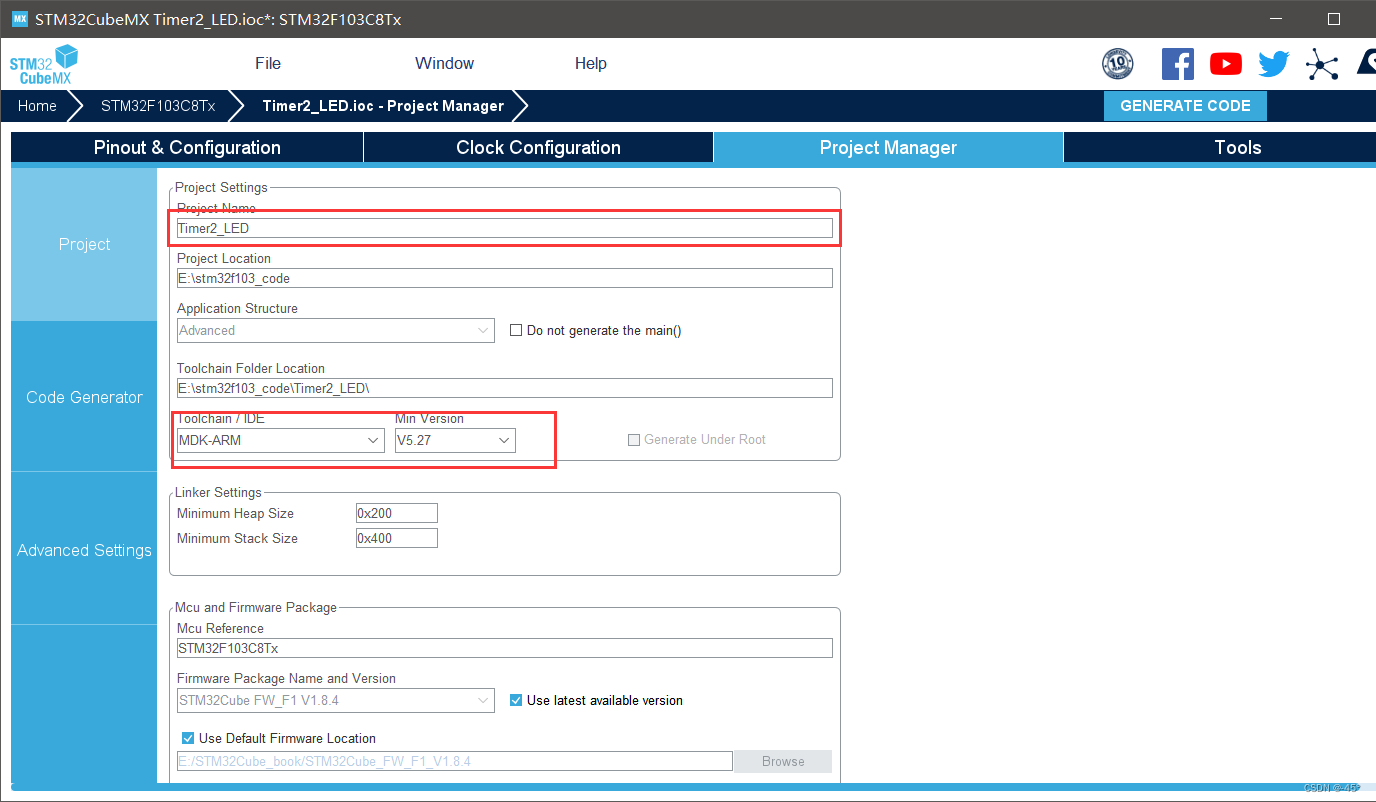Click Timer2_LED.ioc - Project Manager breadcrumb

383,105
